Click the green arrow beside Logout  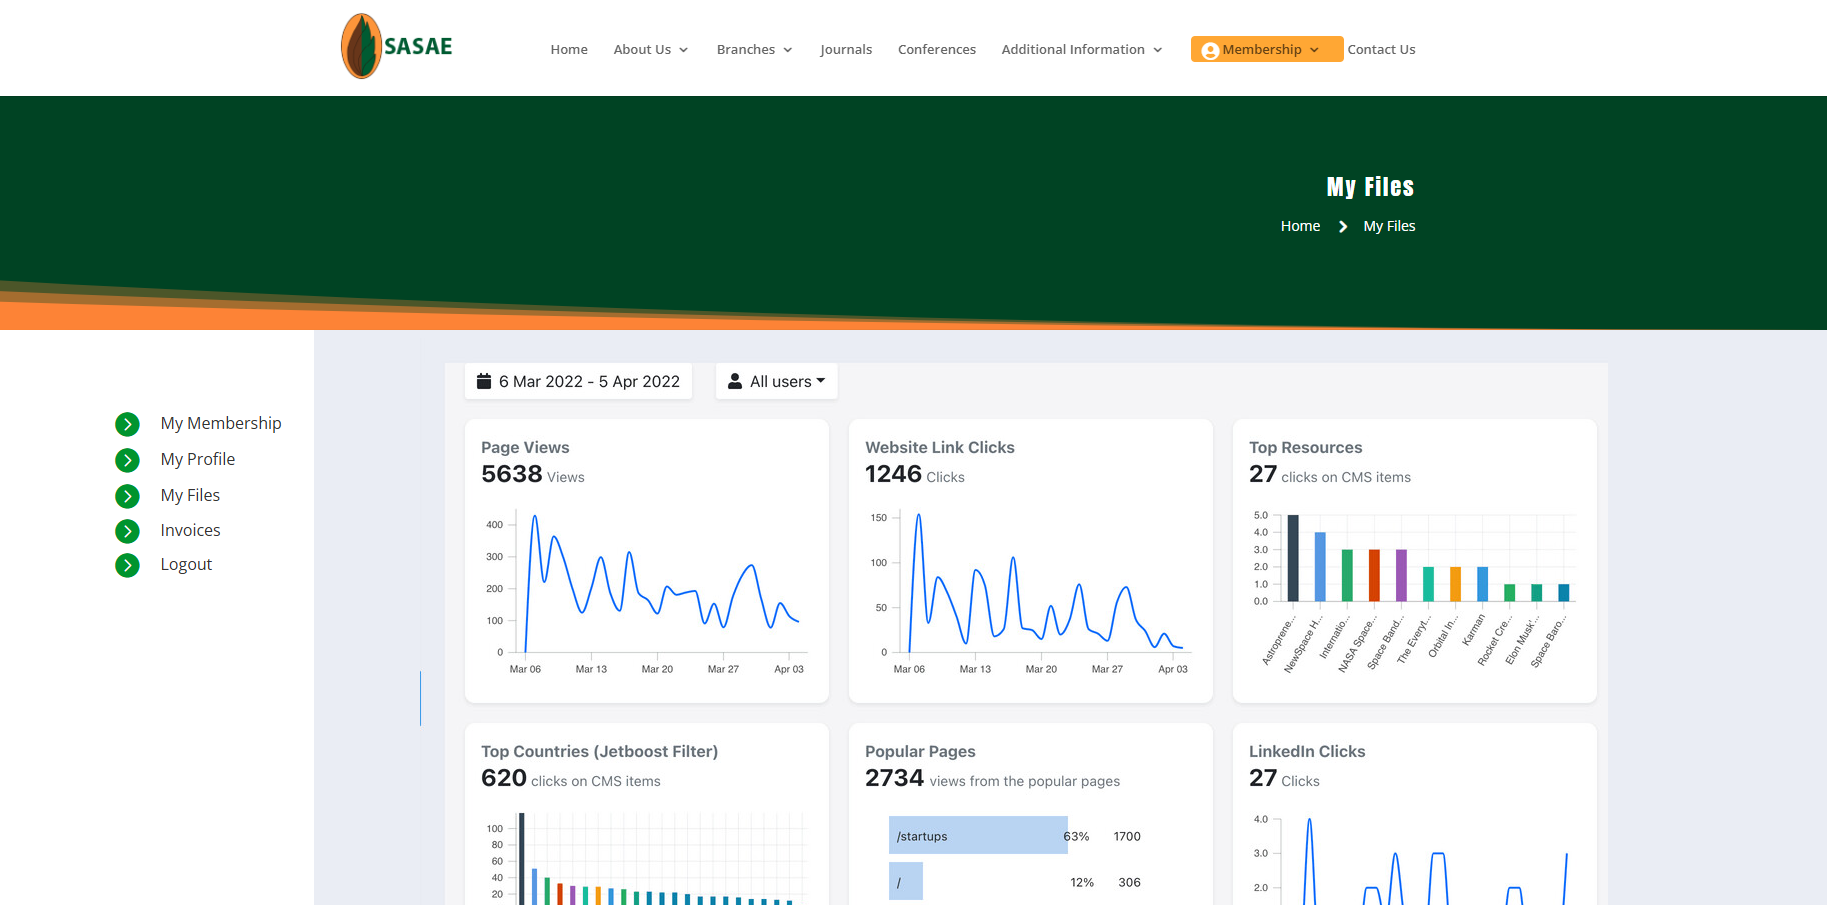[127, 565]
